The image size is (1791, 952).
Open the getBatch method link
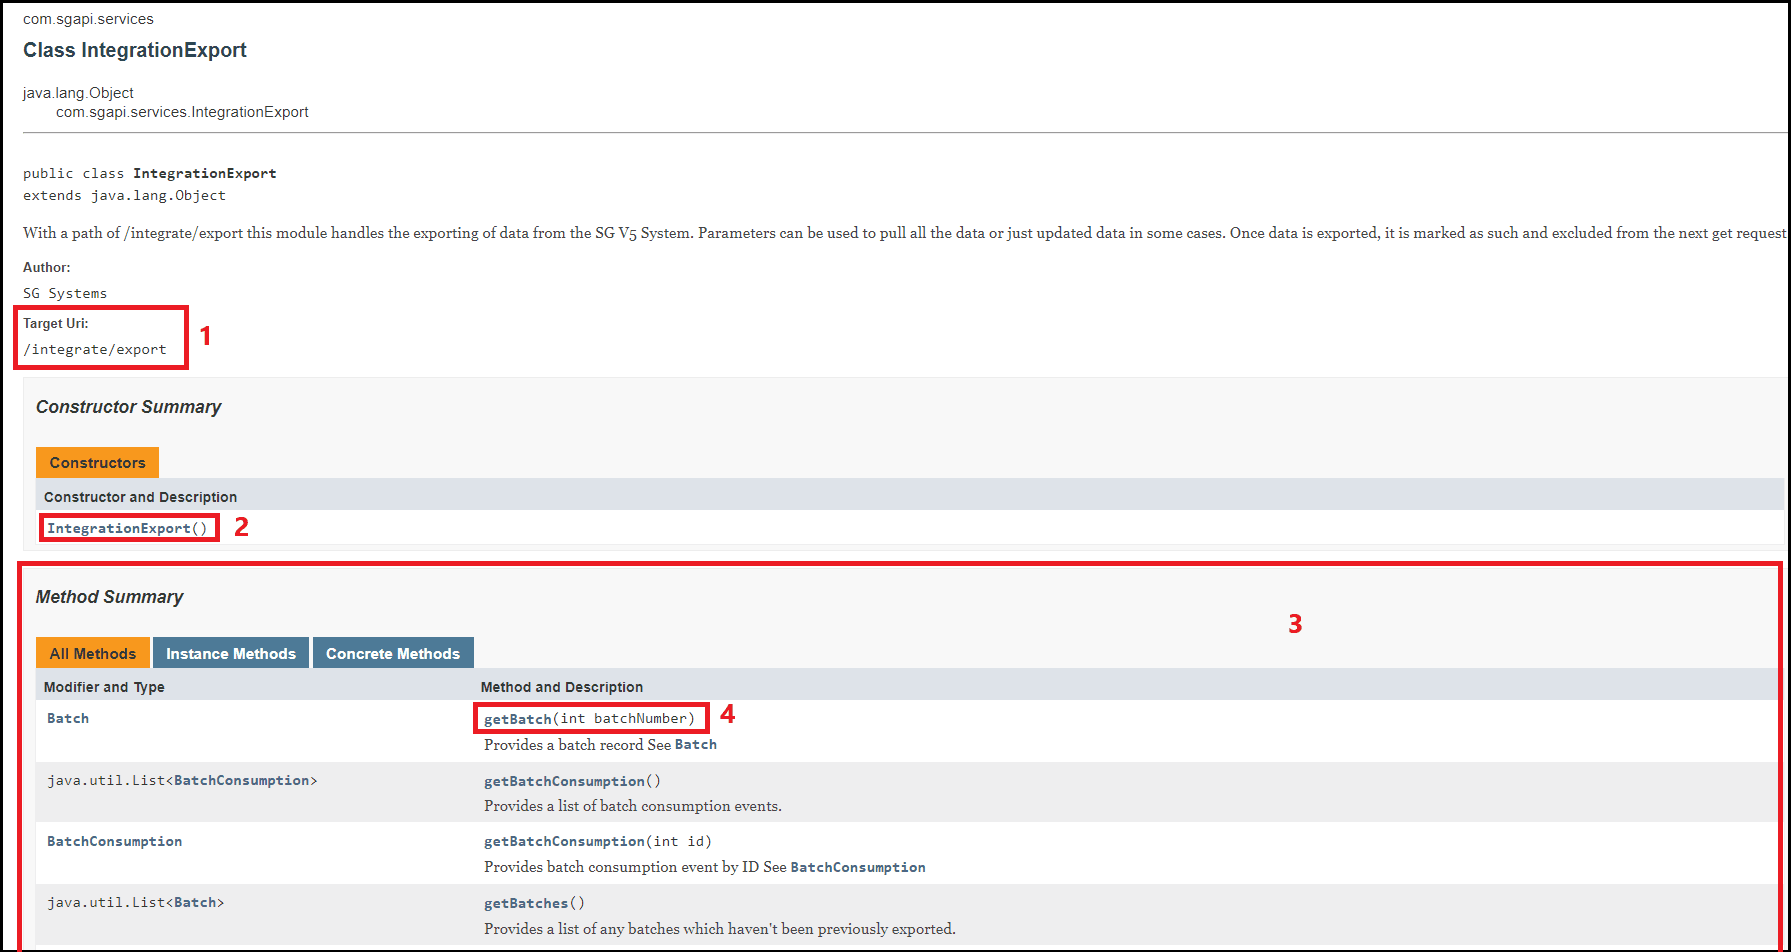518,719
